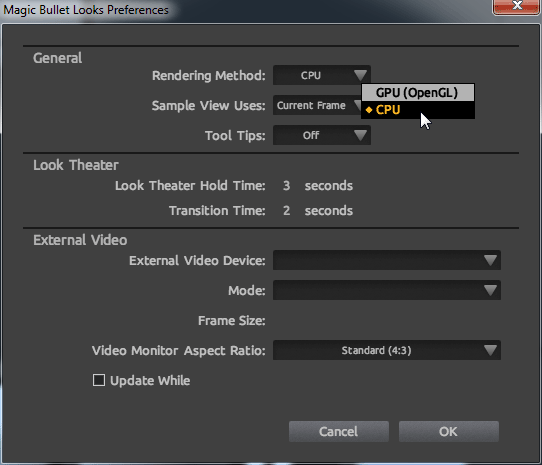This screenshot has height=465, width=542.
Task: Click the Aspect Ratio dropdown arrow
Action: 490,350
